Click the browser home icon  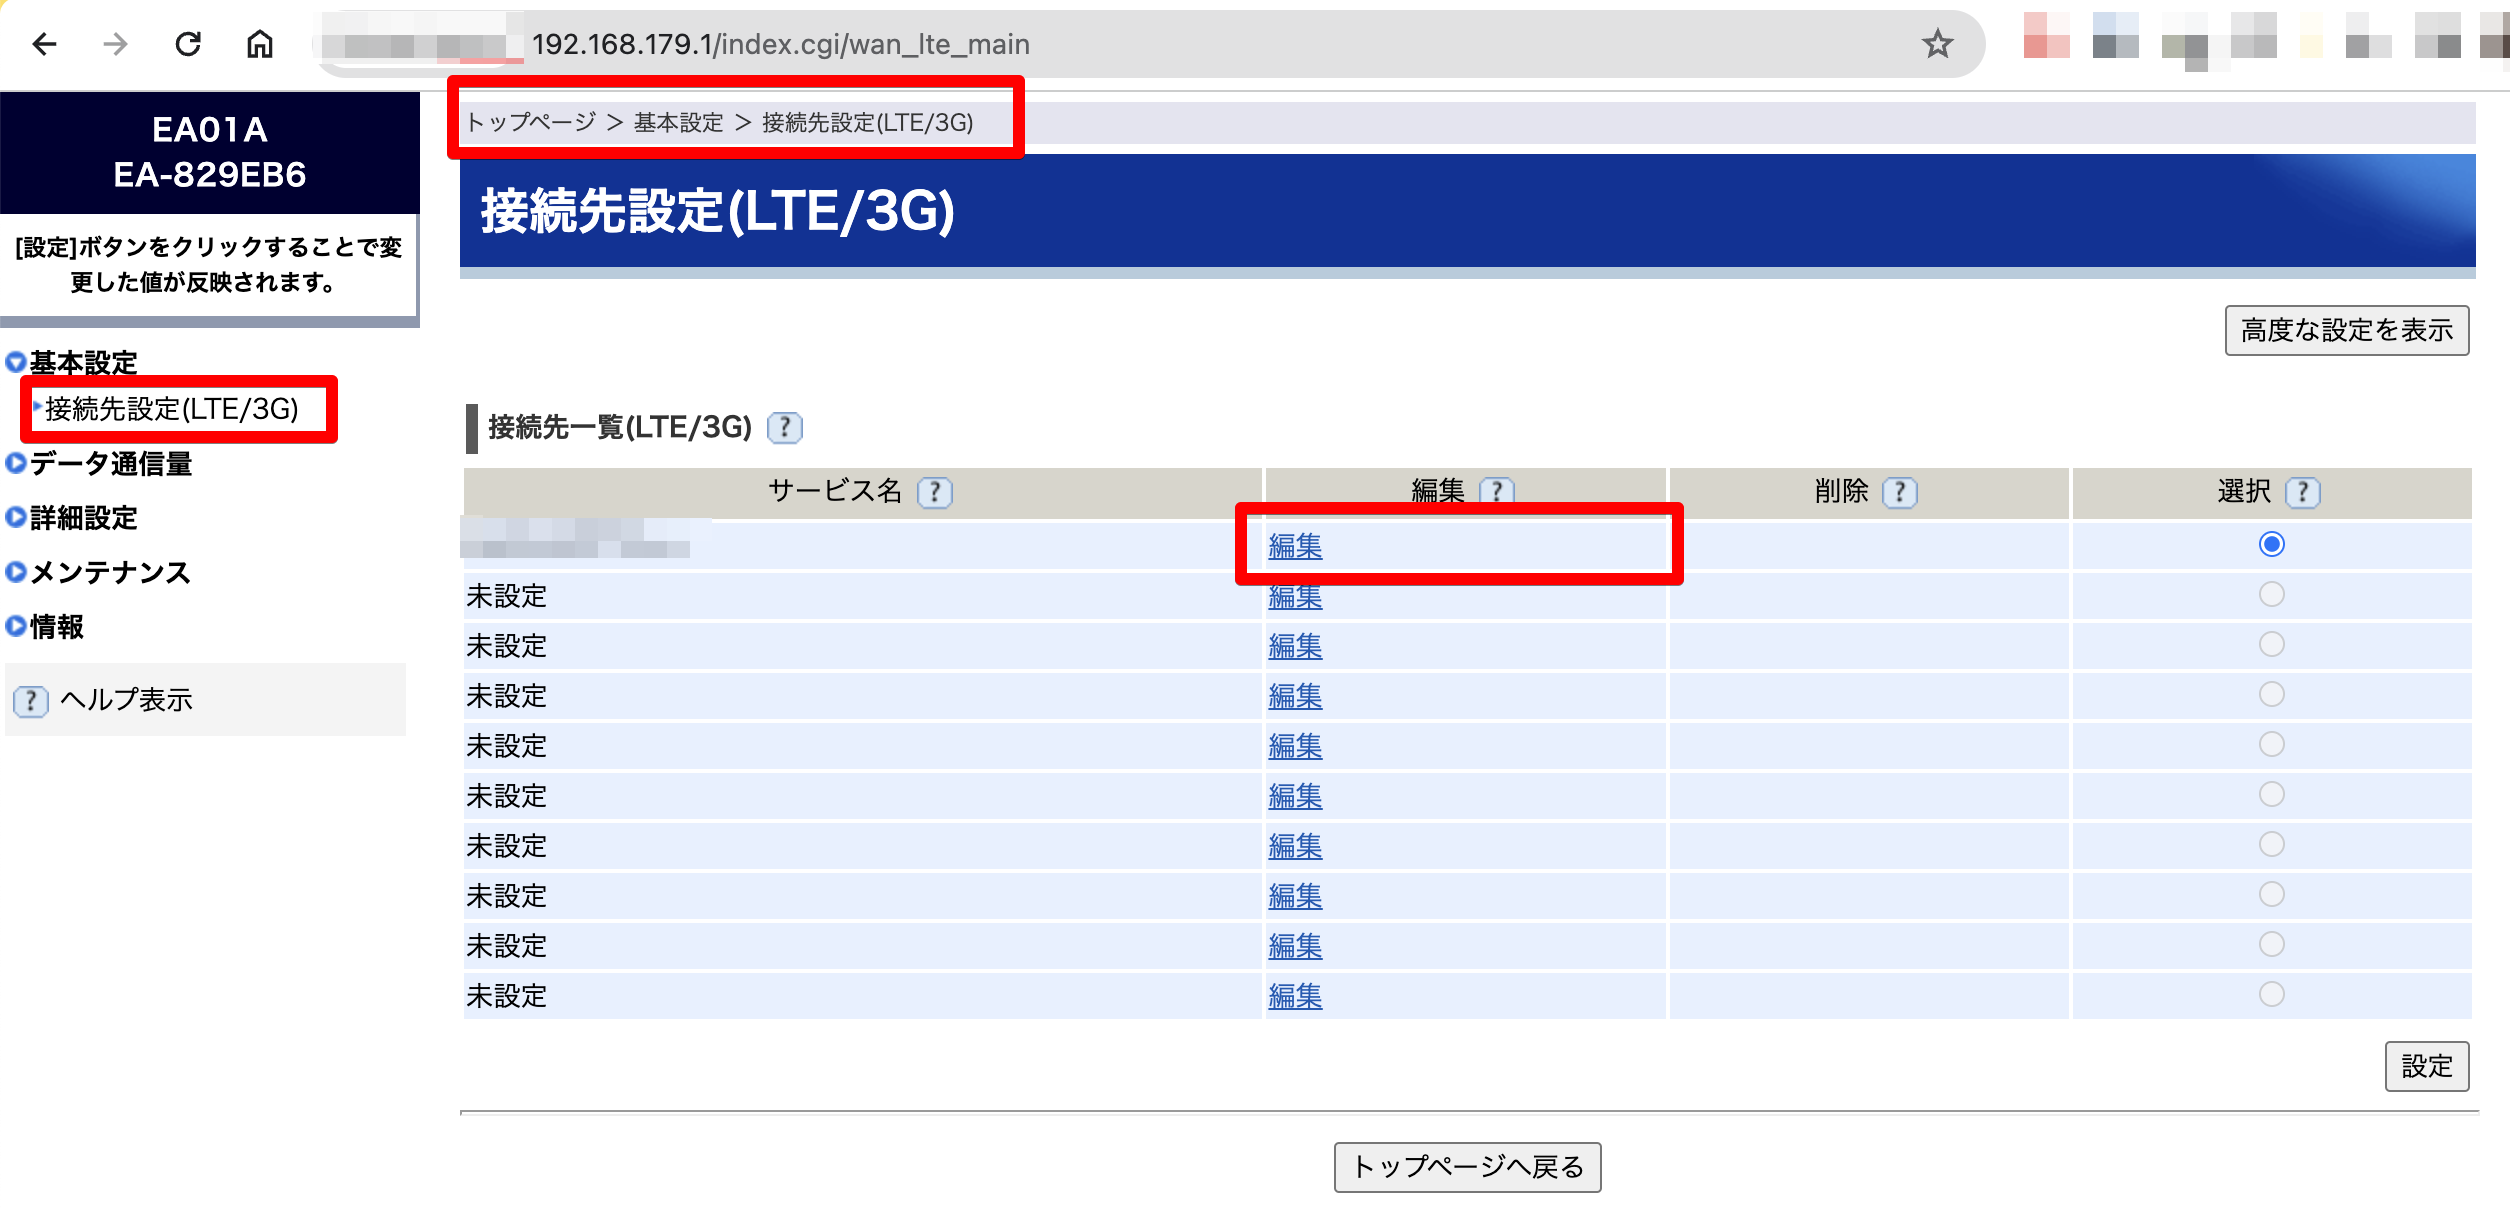point(260,44)
